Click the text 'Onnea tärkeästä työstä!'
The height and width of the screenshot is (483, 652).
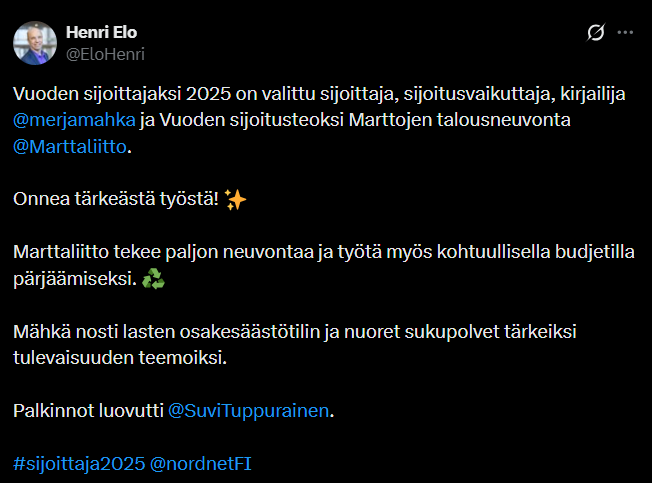click(x=115, y=199)
